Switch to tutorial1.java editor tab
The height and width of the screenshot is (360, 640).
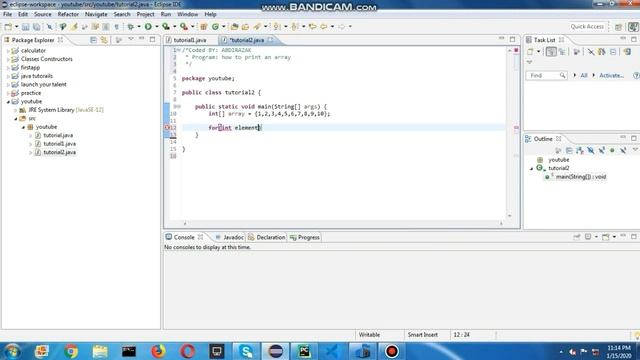tap(190, 40)
